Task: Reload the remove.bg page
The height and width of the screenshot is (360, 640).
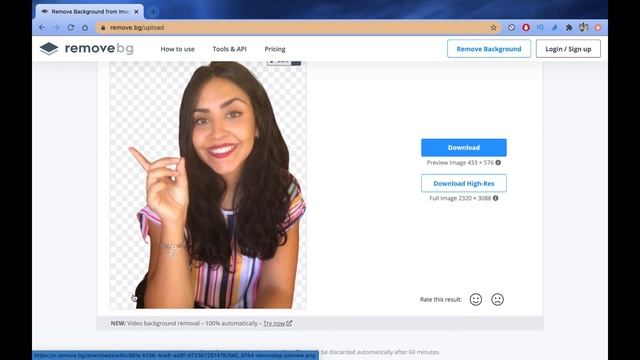Action: click(71, 27)
